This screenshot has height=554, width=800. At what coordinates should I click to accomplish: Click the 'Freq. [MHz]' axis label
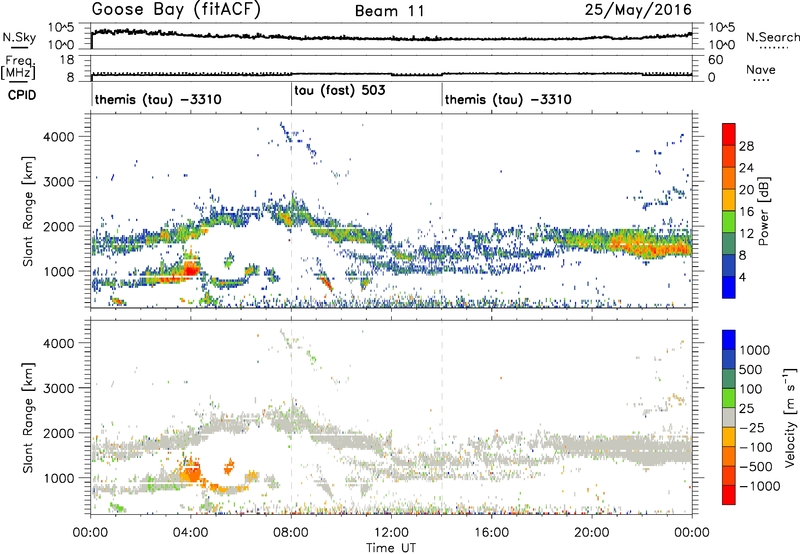(x=19, y=68)
